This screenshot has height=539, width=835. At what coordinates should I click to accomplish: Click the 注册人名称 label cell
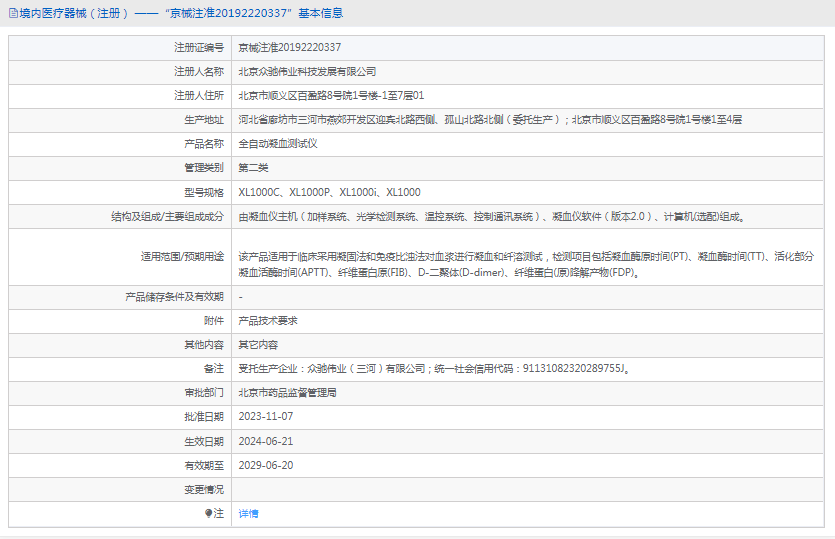click(x=120, y=72)
